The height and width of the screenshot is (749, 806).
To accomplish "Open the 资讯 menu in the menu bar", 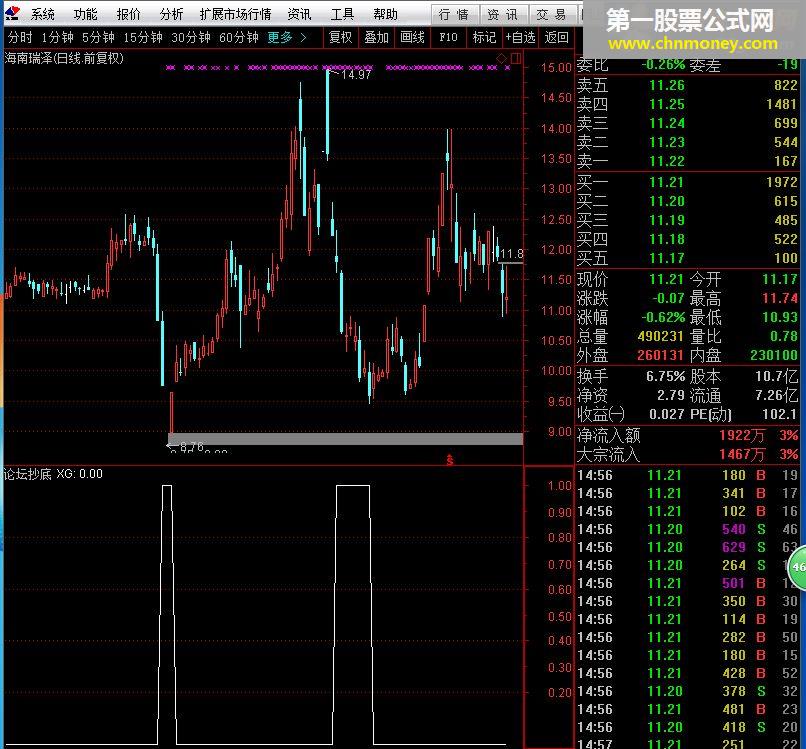I will coord(300,14).
